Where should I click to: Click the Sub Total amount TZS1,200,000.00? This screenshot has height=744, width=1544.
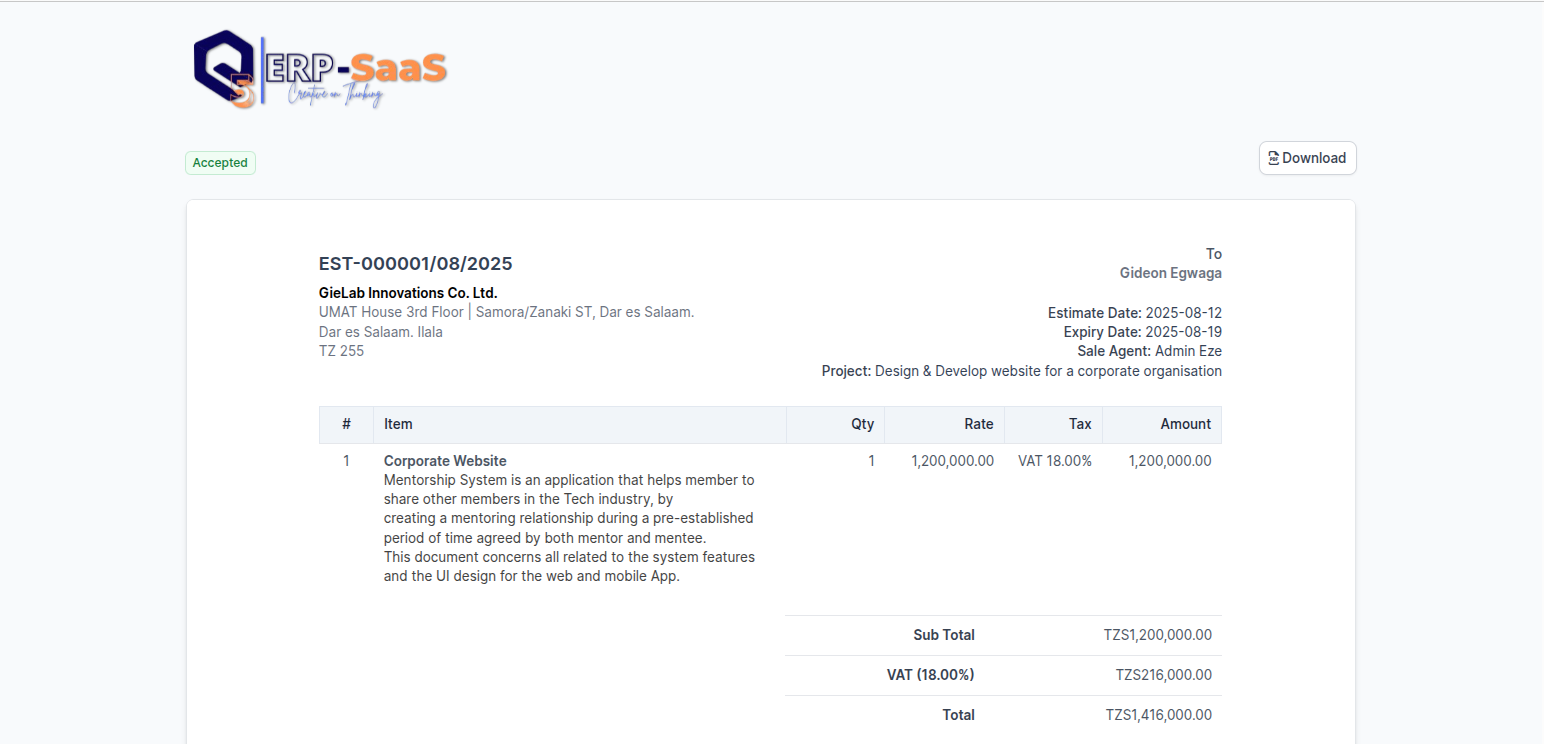(x=1157, y=635)
